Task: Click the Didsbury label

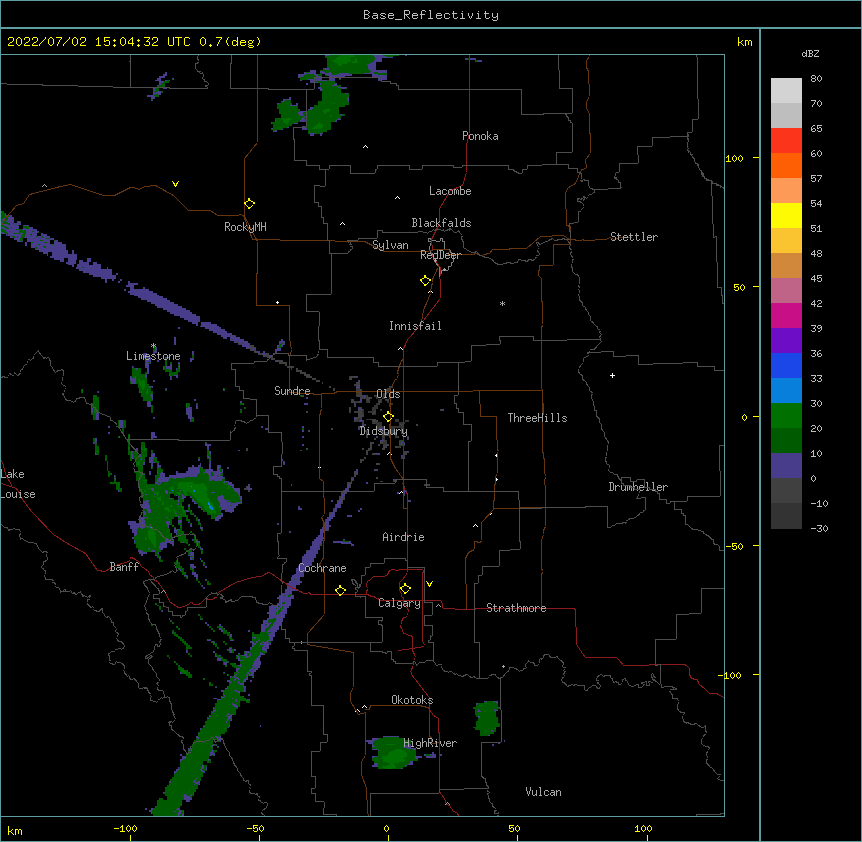Action: pos(383,431)
